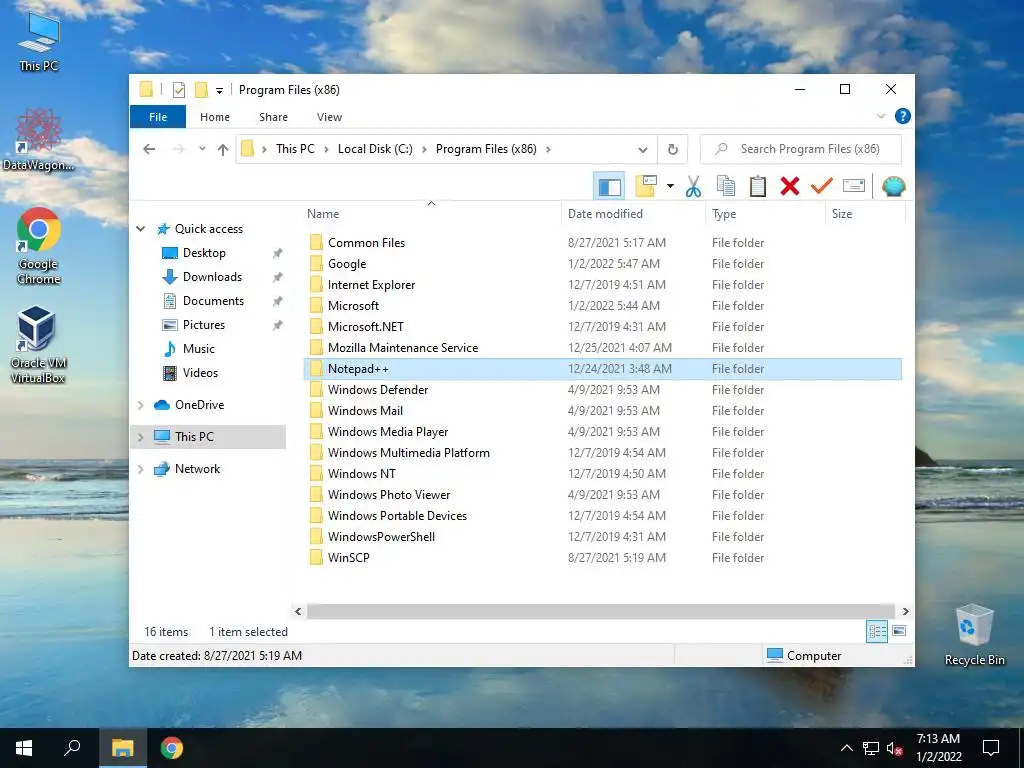Expand the This PC tree node
Screen dimensions: 1024x768
[x=140, y=437]
